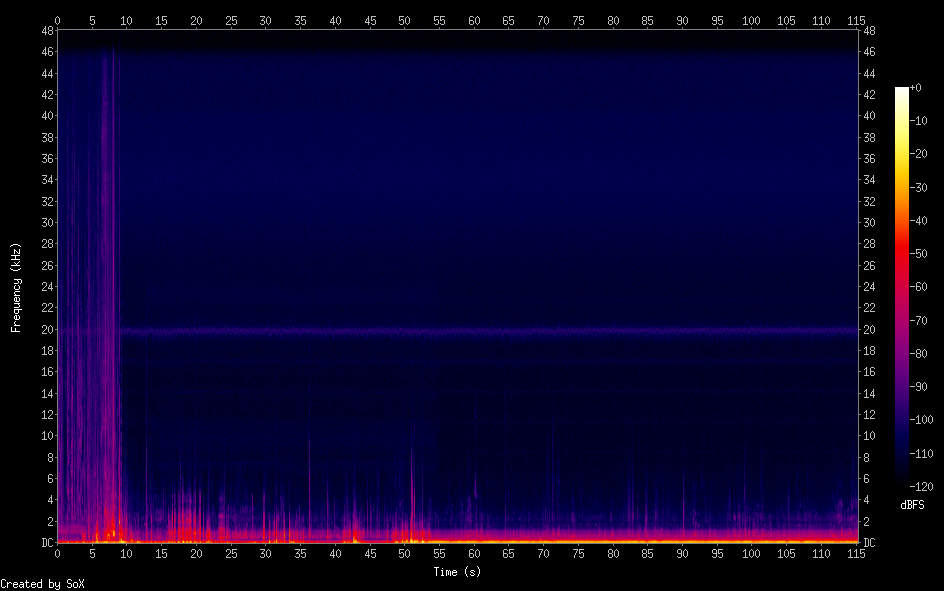Select the DC label on left axis
Screen dimensions: 944x591
point(45,543)
